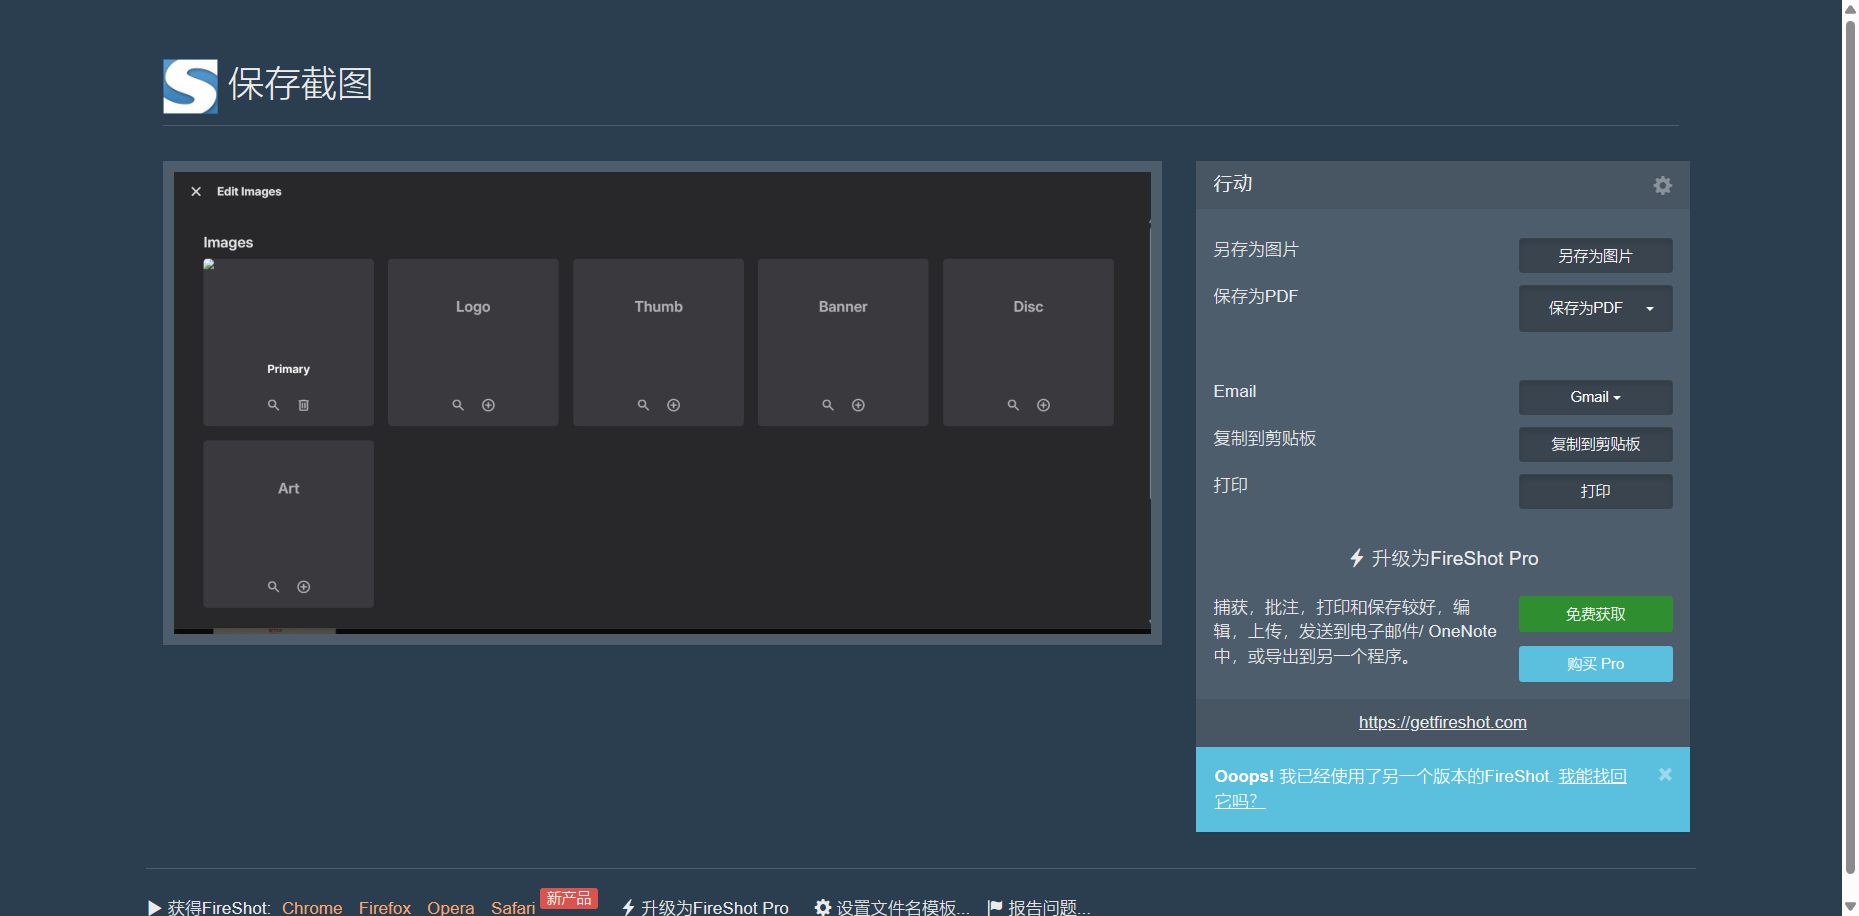Click the triangle icon before 获得FireShot
This screenshot has width=1859, height=916.
154,908
